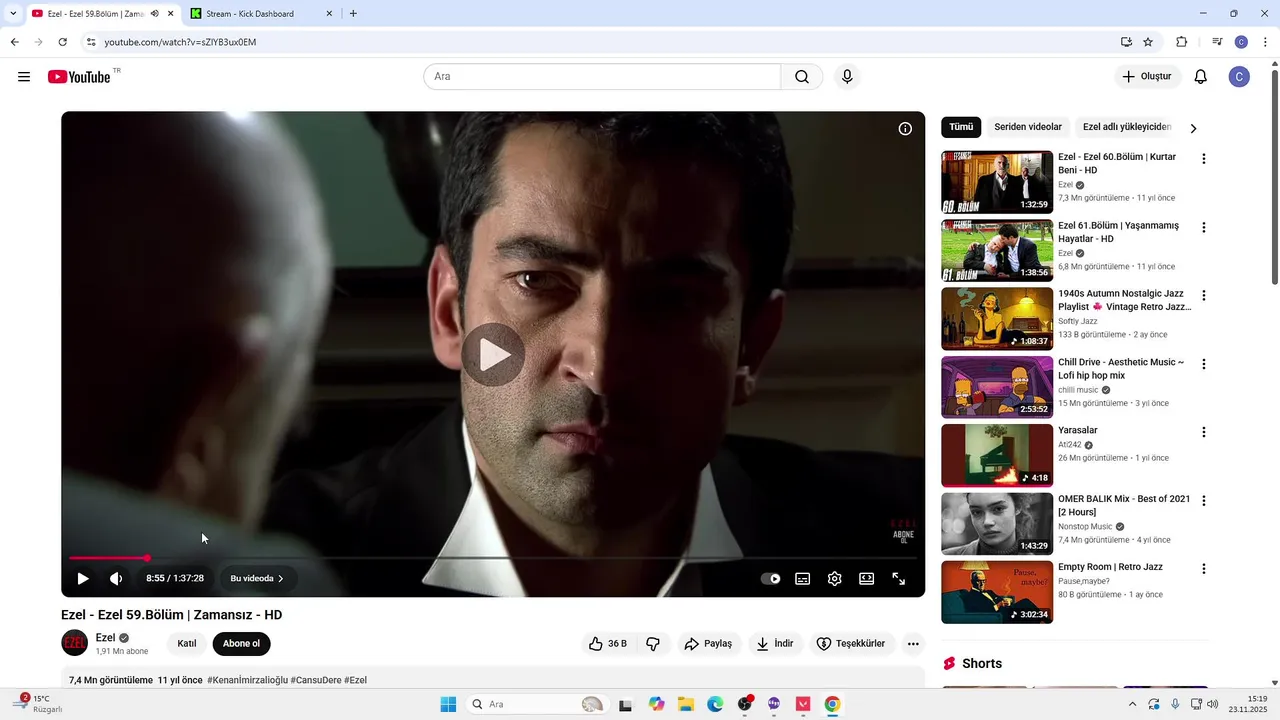Open the Windows Start menu

[x=448, y=704]
